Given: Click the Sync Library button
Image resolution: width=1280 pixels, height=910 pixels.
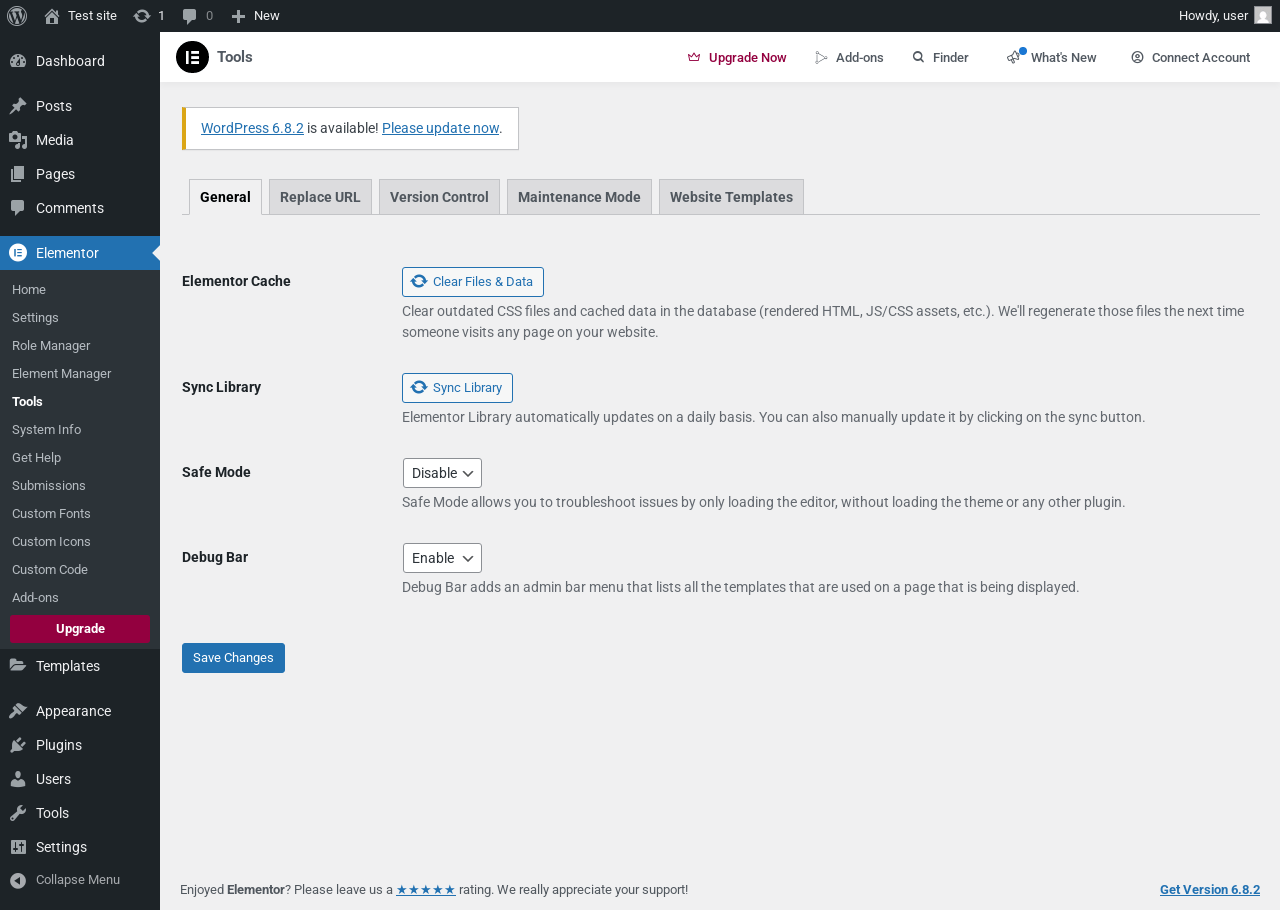Looking at the screenshot, I should point(457,388).
